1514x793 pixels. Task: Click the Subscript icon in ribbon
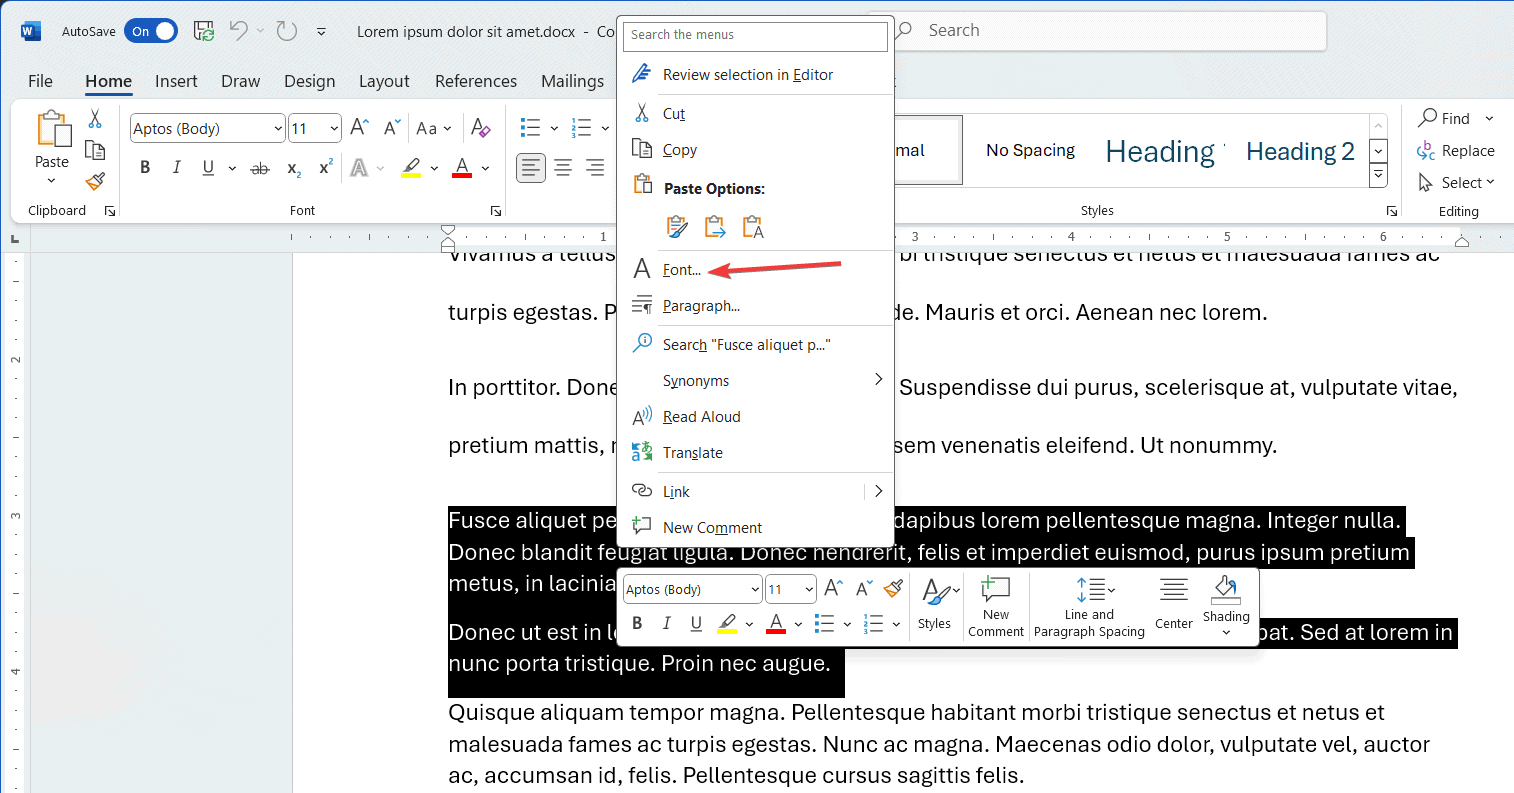294,168
